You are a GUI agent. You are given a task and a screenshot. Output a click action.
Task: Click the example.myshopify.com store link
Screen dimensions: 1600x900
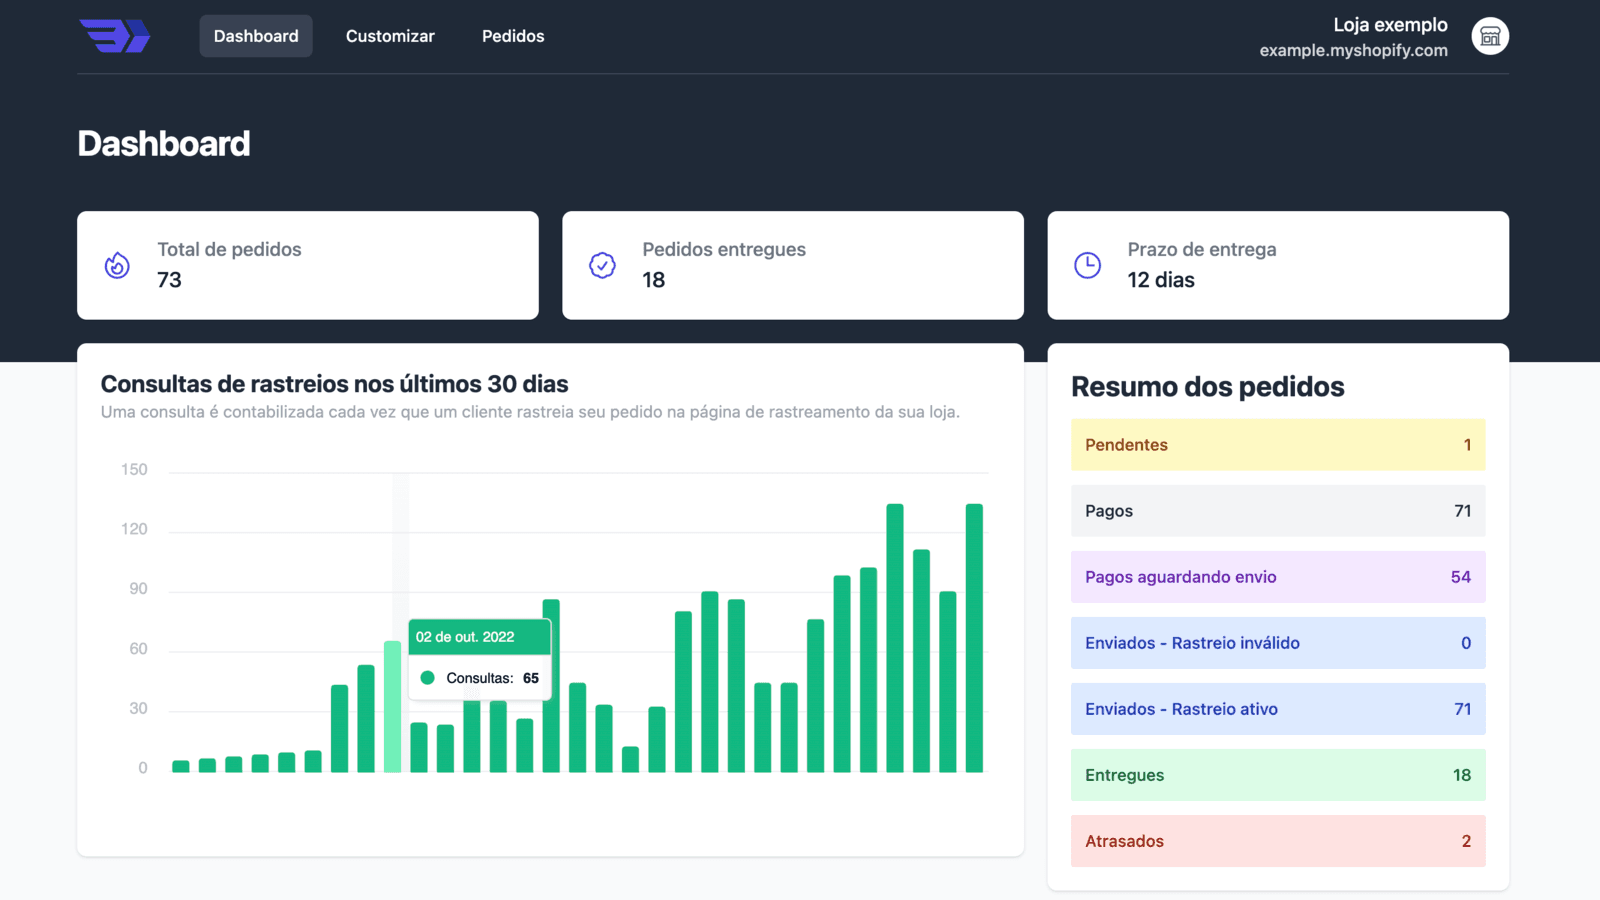1353,51
